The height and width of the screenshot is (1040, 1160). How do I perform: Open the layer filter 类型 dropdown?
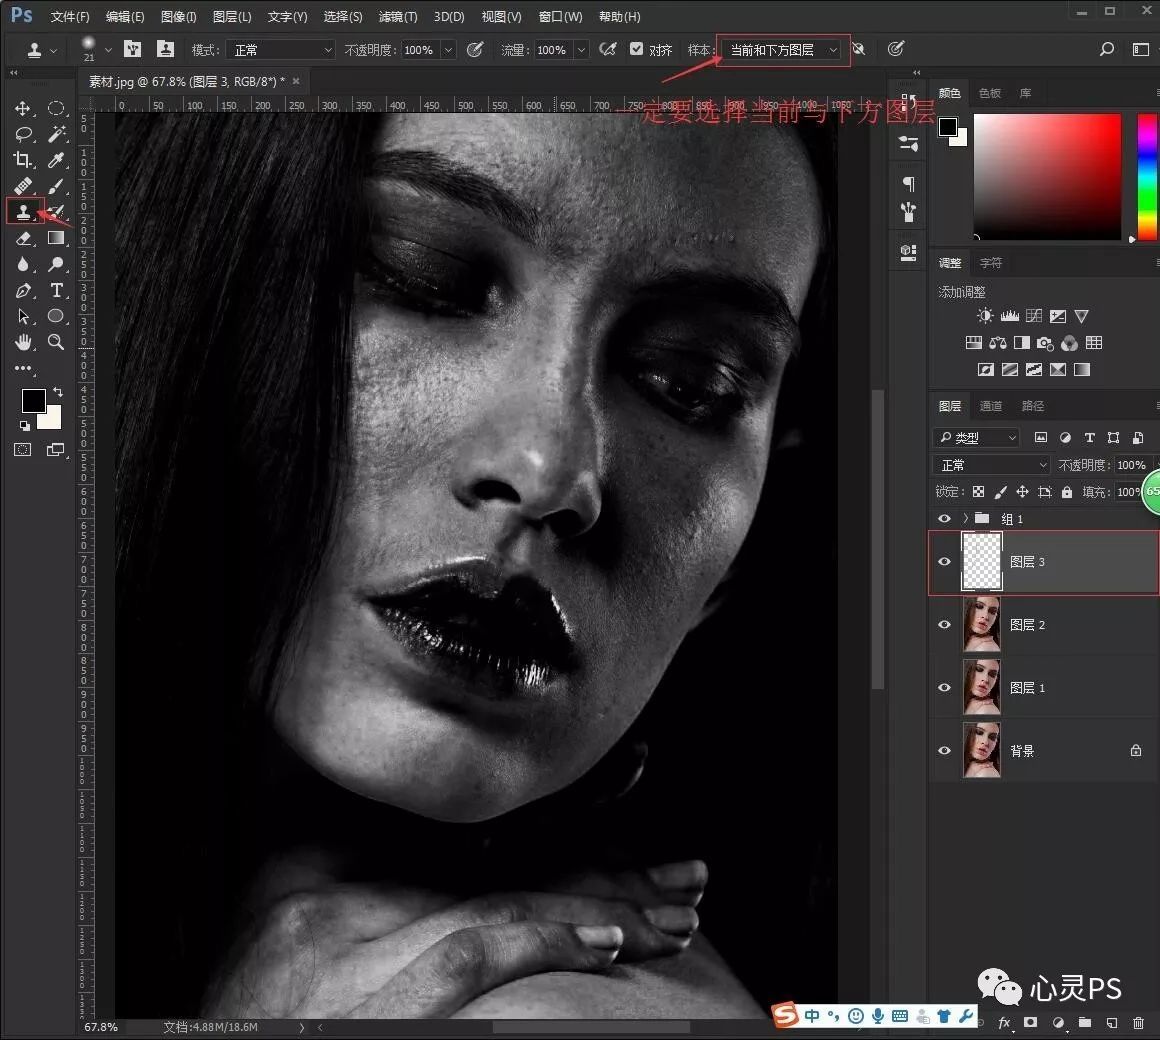coord(977,438)
